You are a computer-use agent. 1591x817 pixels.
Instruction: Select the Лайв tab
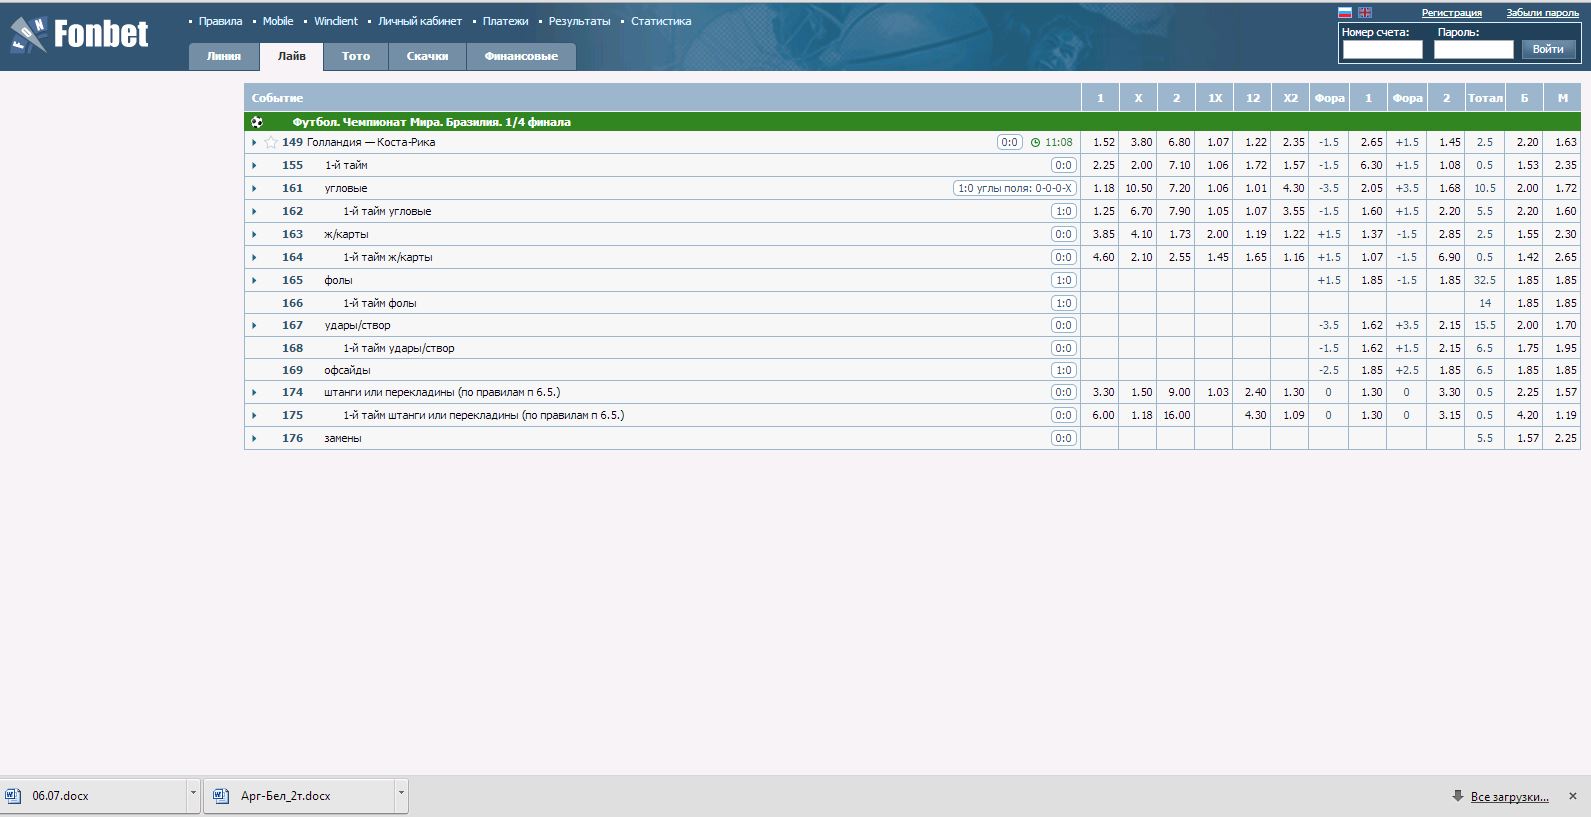click(x=292, y=56)
